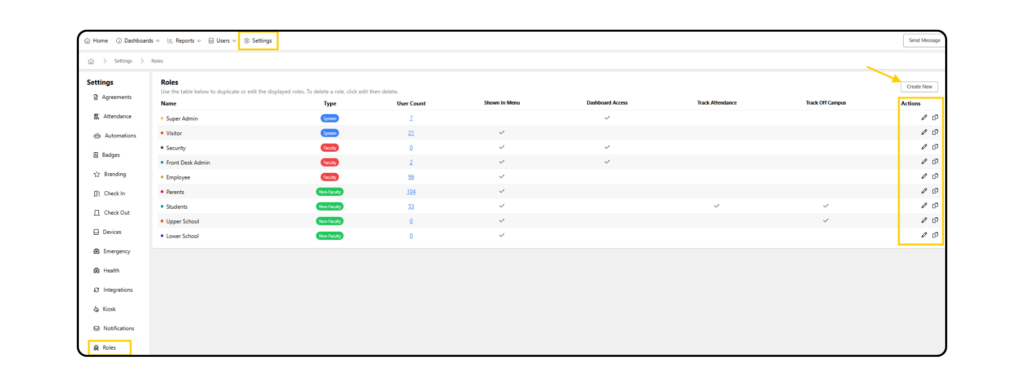Open Automations in the Settings sidebar
This screenshot has width=1024, height=386.
(x=115, y=136)
